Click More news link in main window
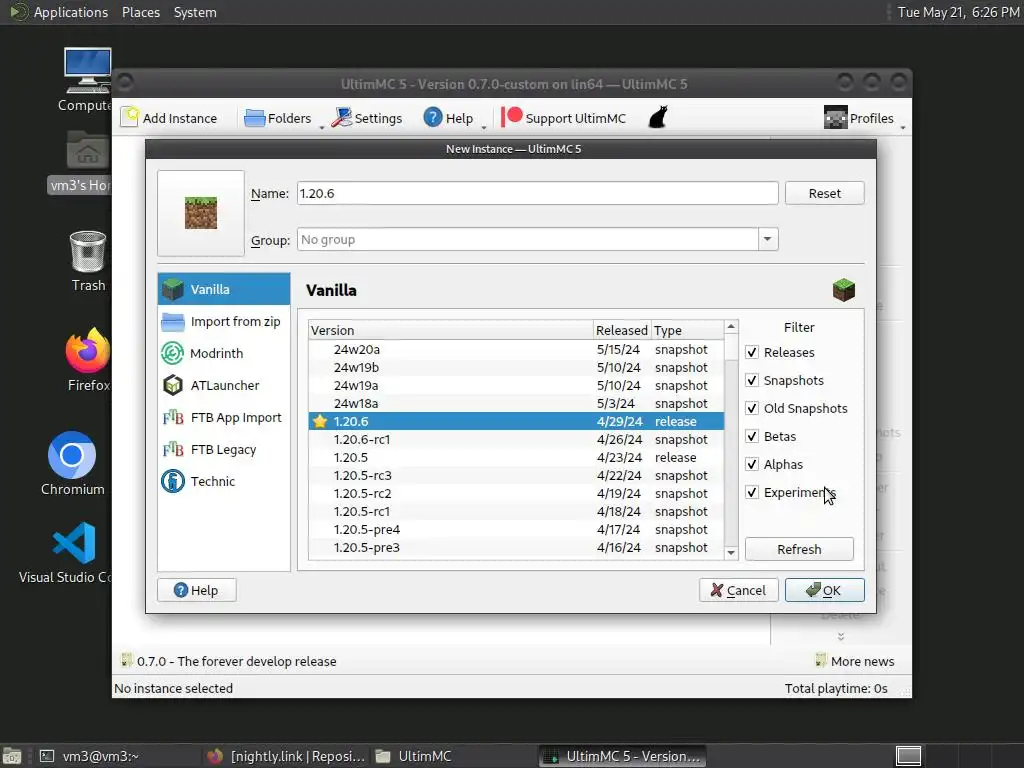The height and width of the screenshot is (768, 1024). point(855,661)
